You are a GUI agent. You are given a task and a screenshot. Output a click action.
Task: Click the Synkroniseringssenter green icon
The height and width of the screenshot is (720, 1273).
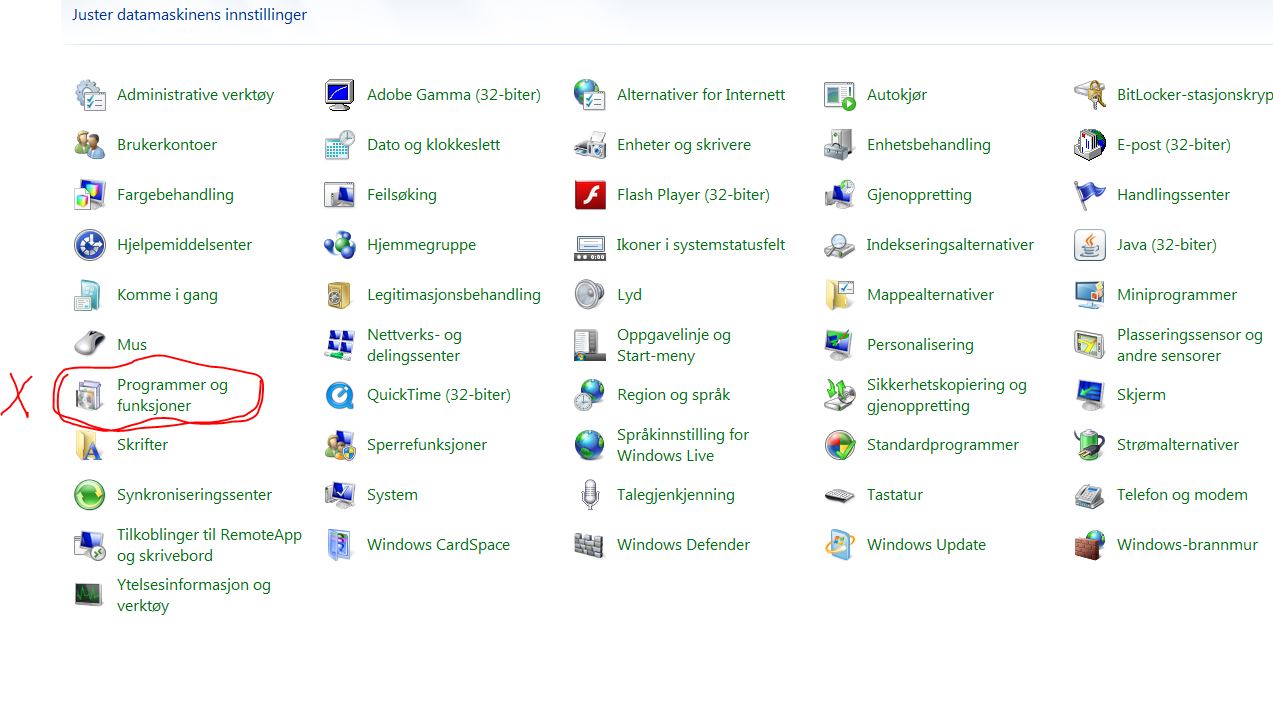pyautogui.click(x=90, y=495)
